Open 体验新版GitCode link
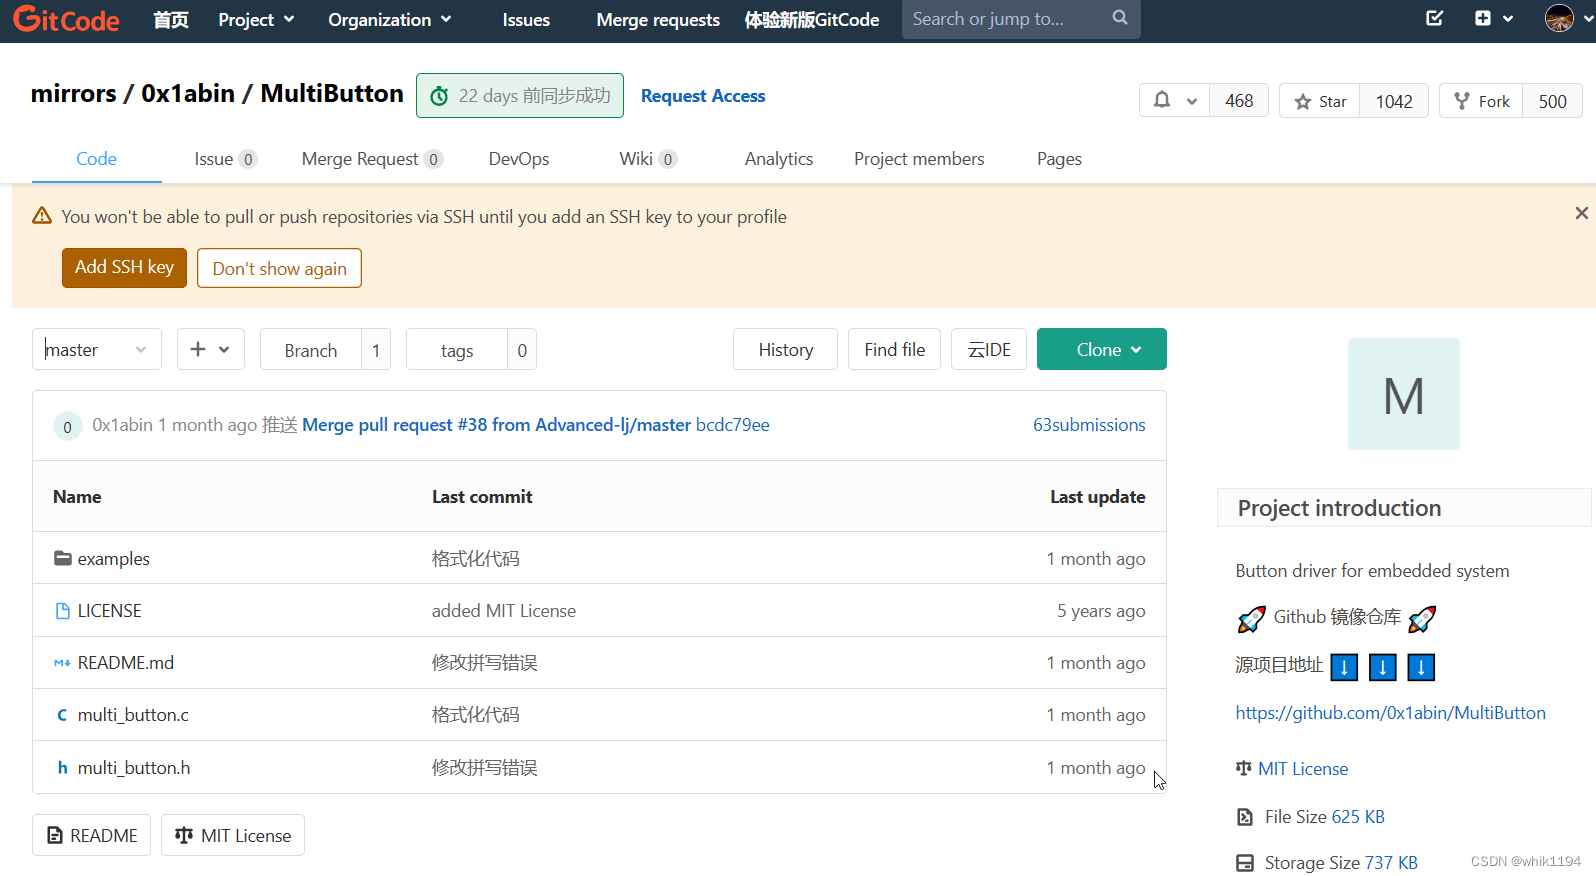 (x=812, y=19)
